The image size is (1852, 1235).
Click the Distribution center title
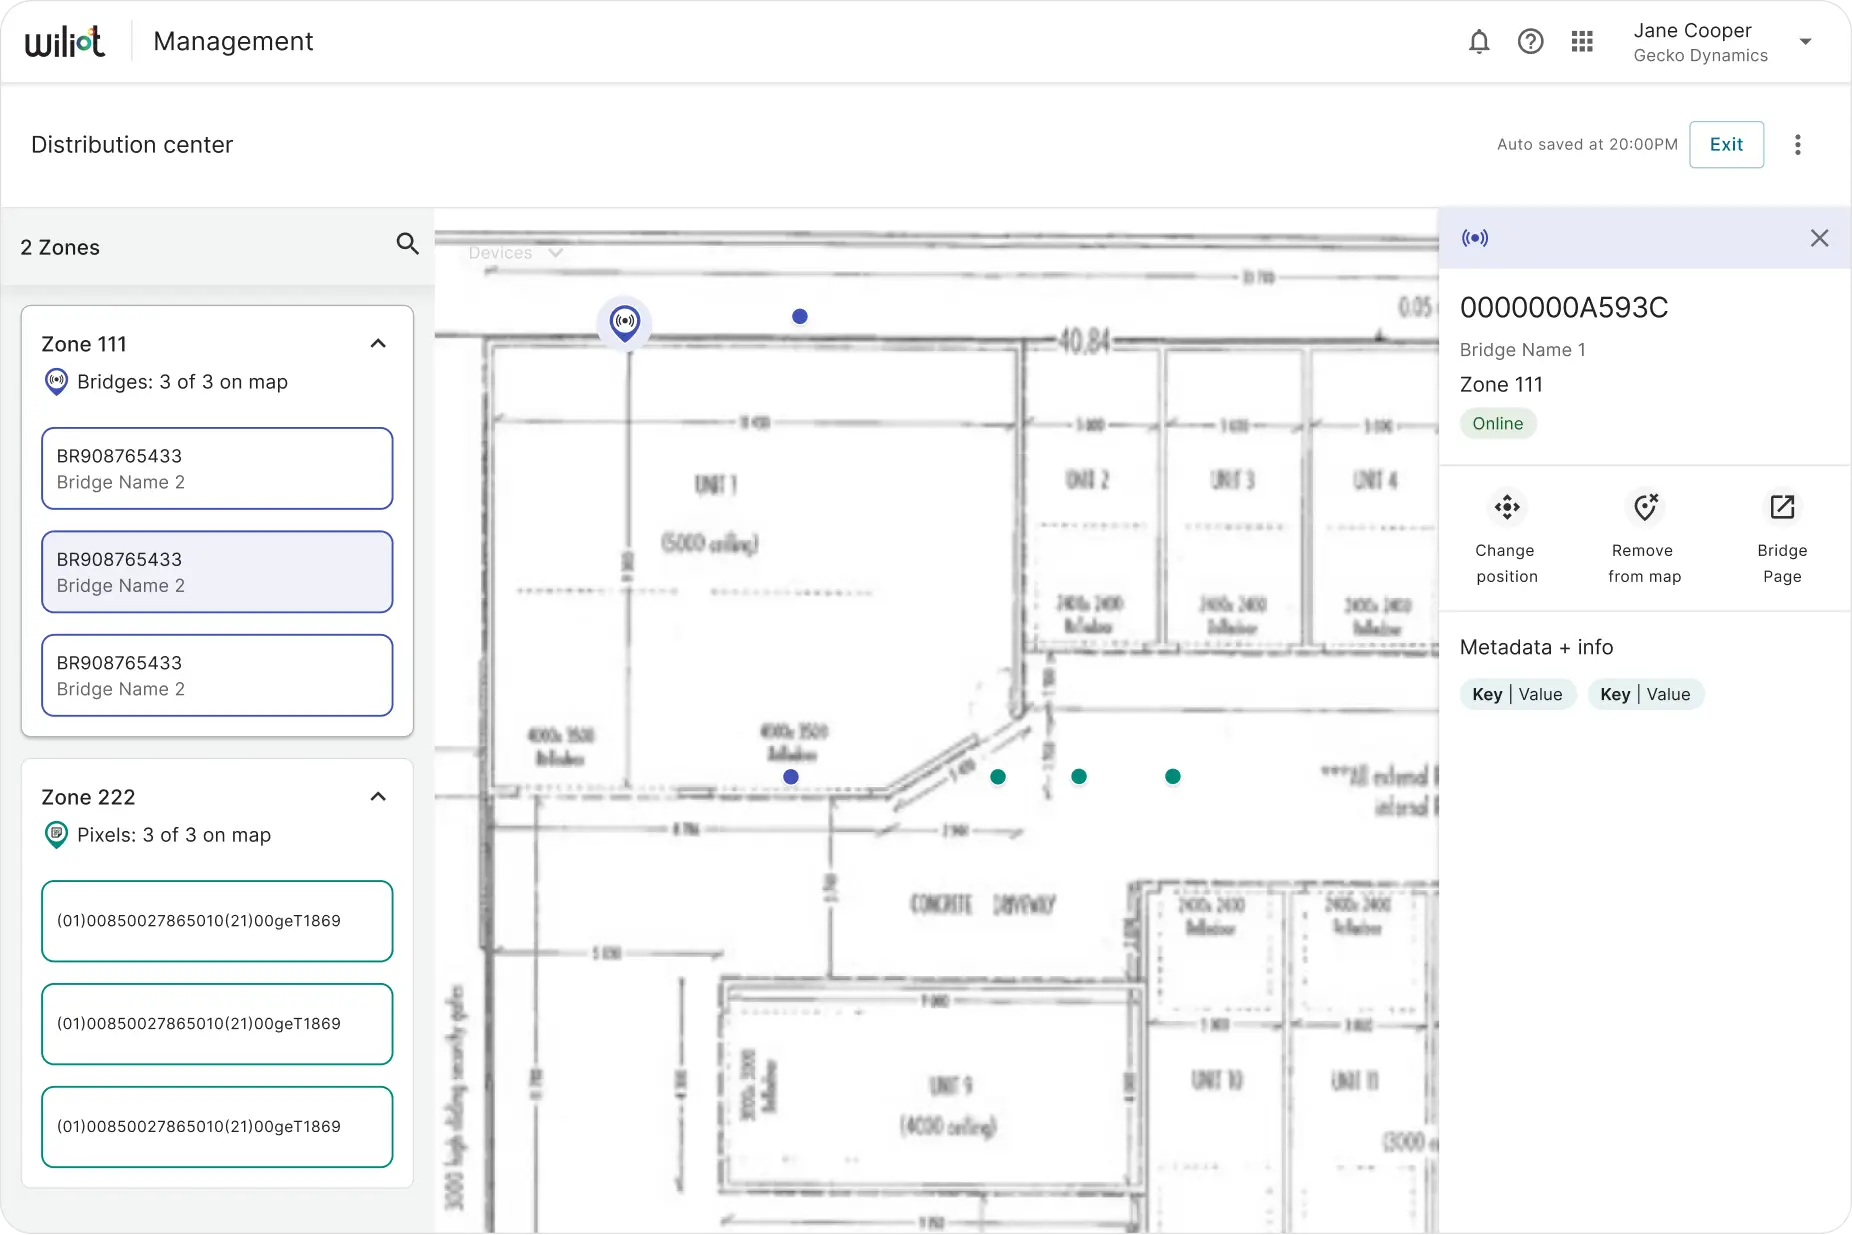(x=132, y=144)
